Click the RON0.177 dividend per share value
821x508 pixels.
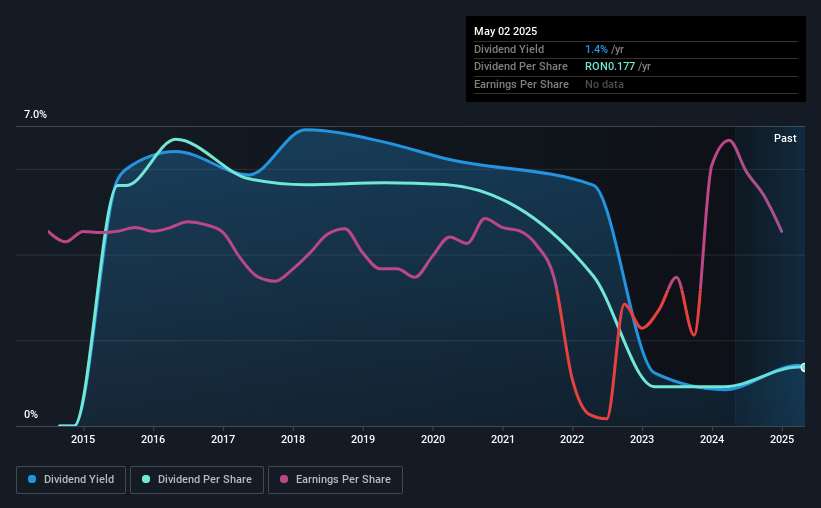coord(610,67)
